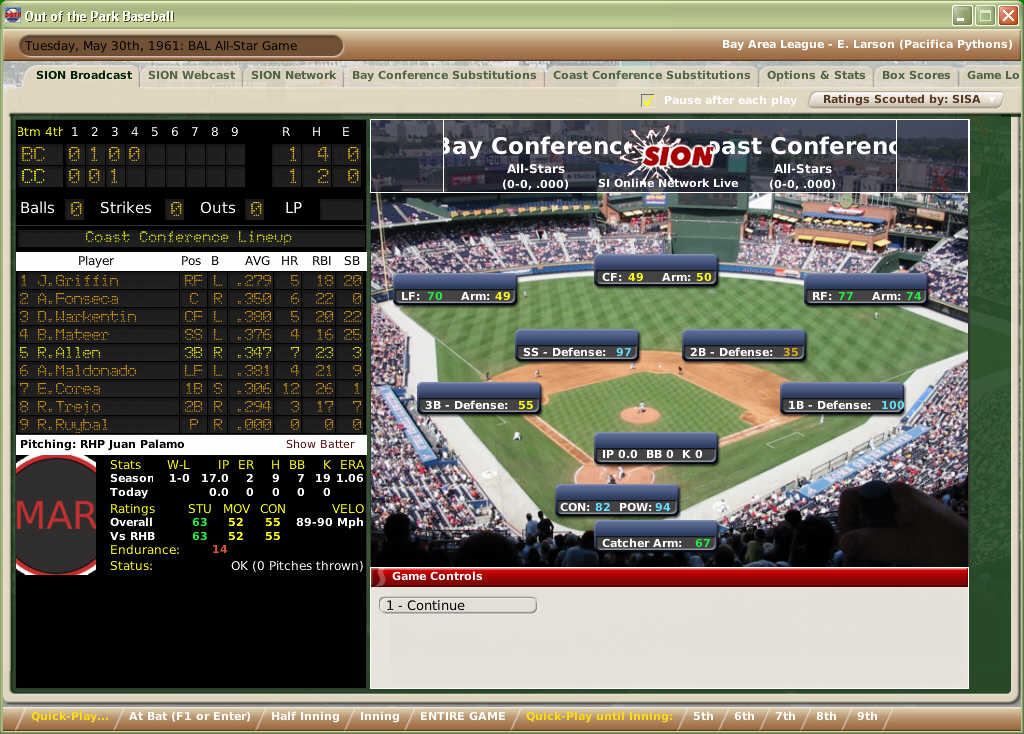Minimize the Out of the Park Baseball window

point(961,15)
